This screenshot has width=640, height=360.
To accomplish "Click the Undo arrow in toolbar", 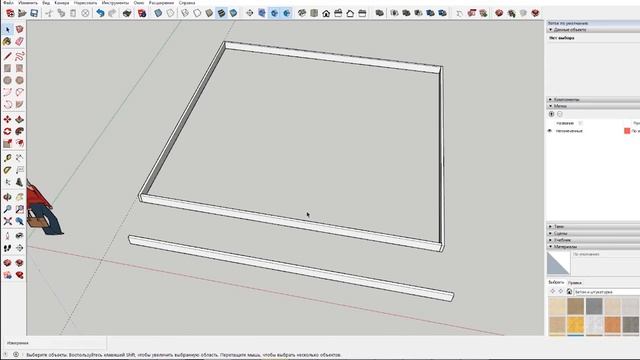I will [x=100, y=13].
